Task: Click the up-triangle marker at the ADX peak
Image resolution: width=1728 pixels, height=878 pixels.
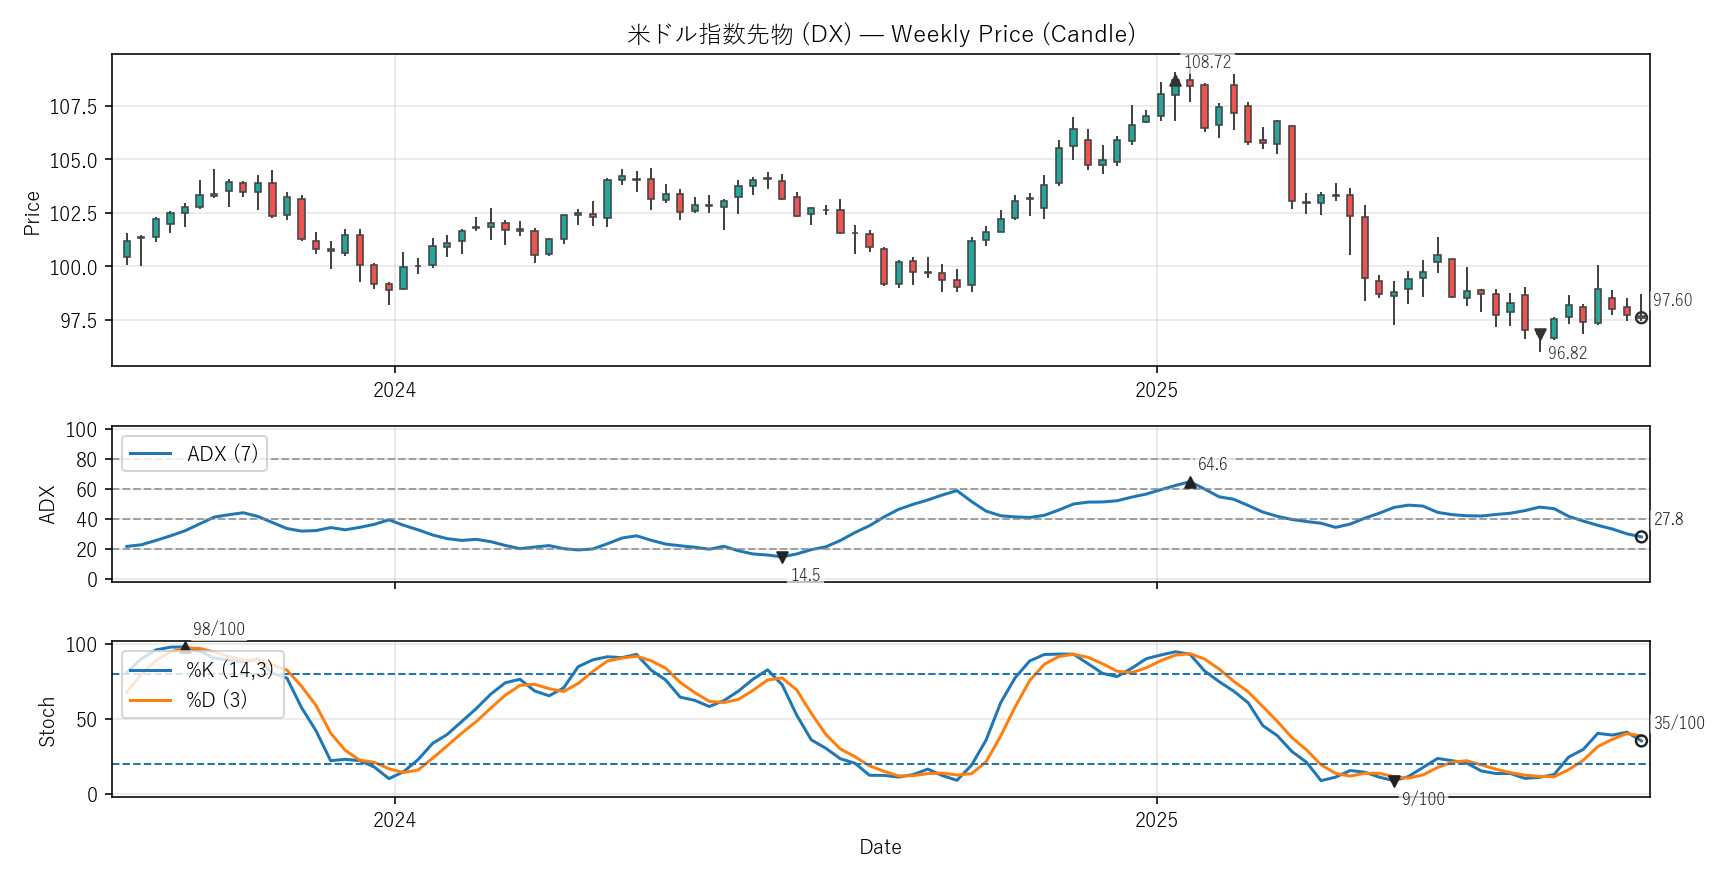Action: 1190,483
